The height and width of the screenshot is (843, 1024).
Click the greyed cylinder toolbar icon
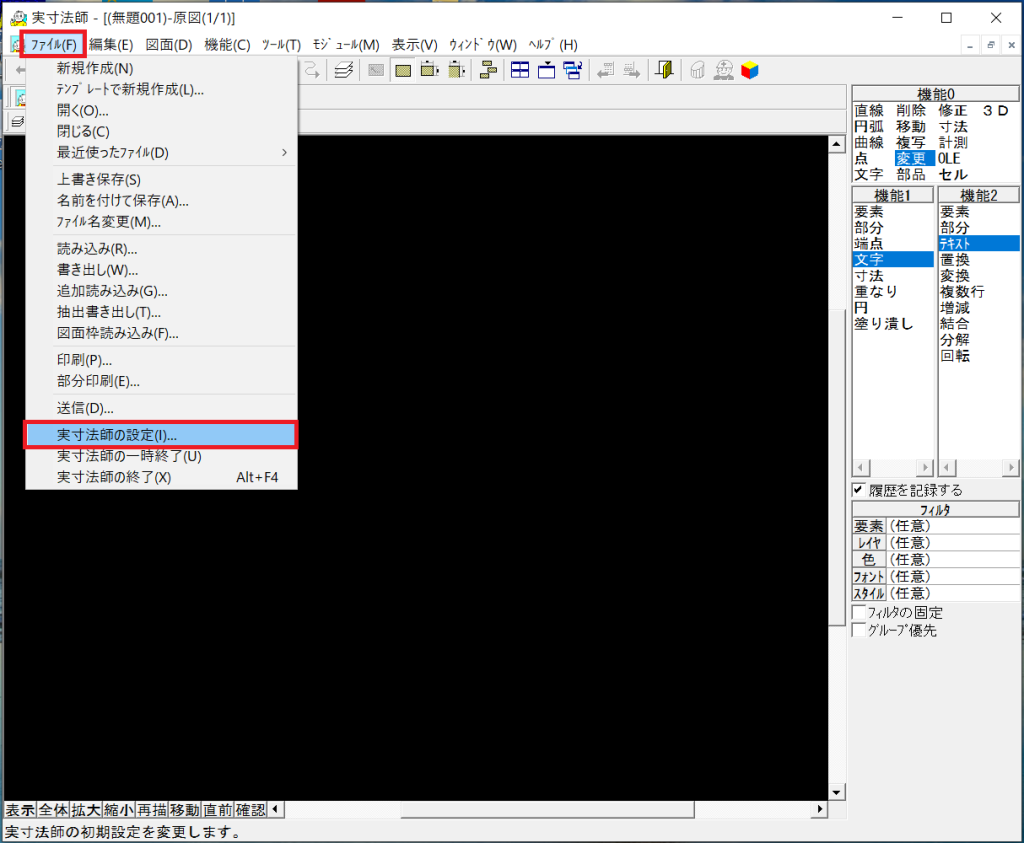point(697,70)
